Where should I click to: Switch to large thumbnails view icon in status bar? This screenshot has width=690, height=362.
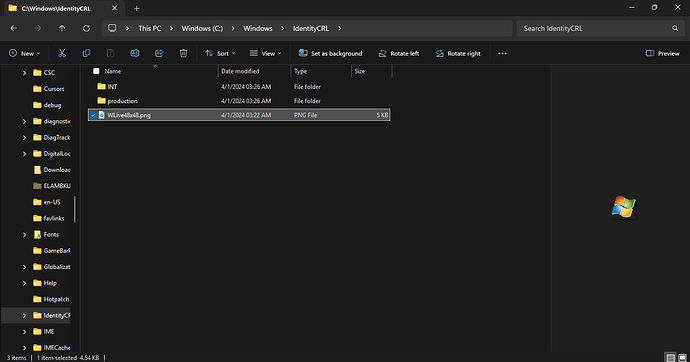(x=682, y=358)
